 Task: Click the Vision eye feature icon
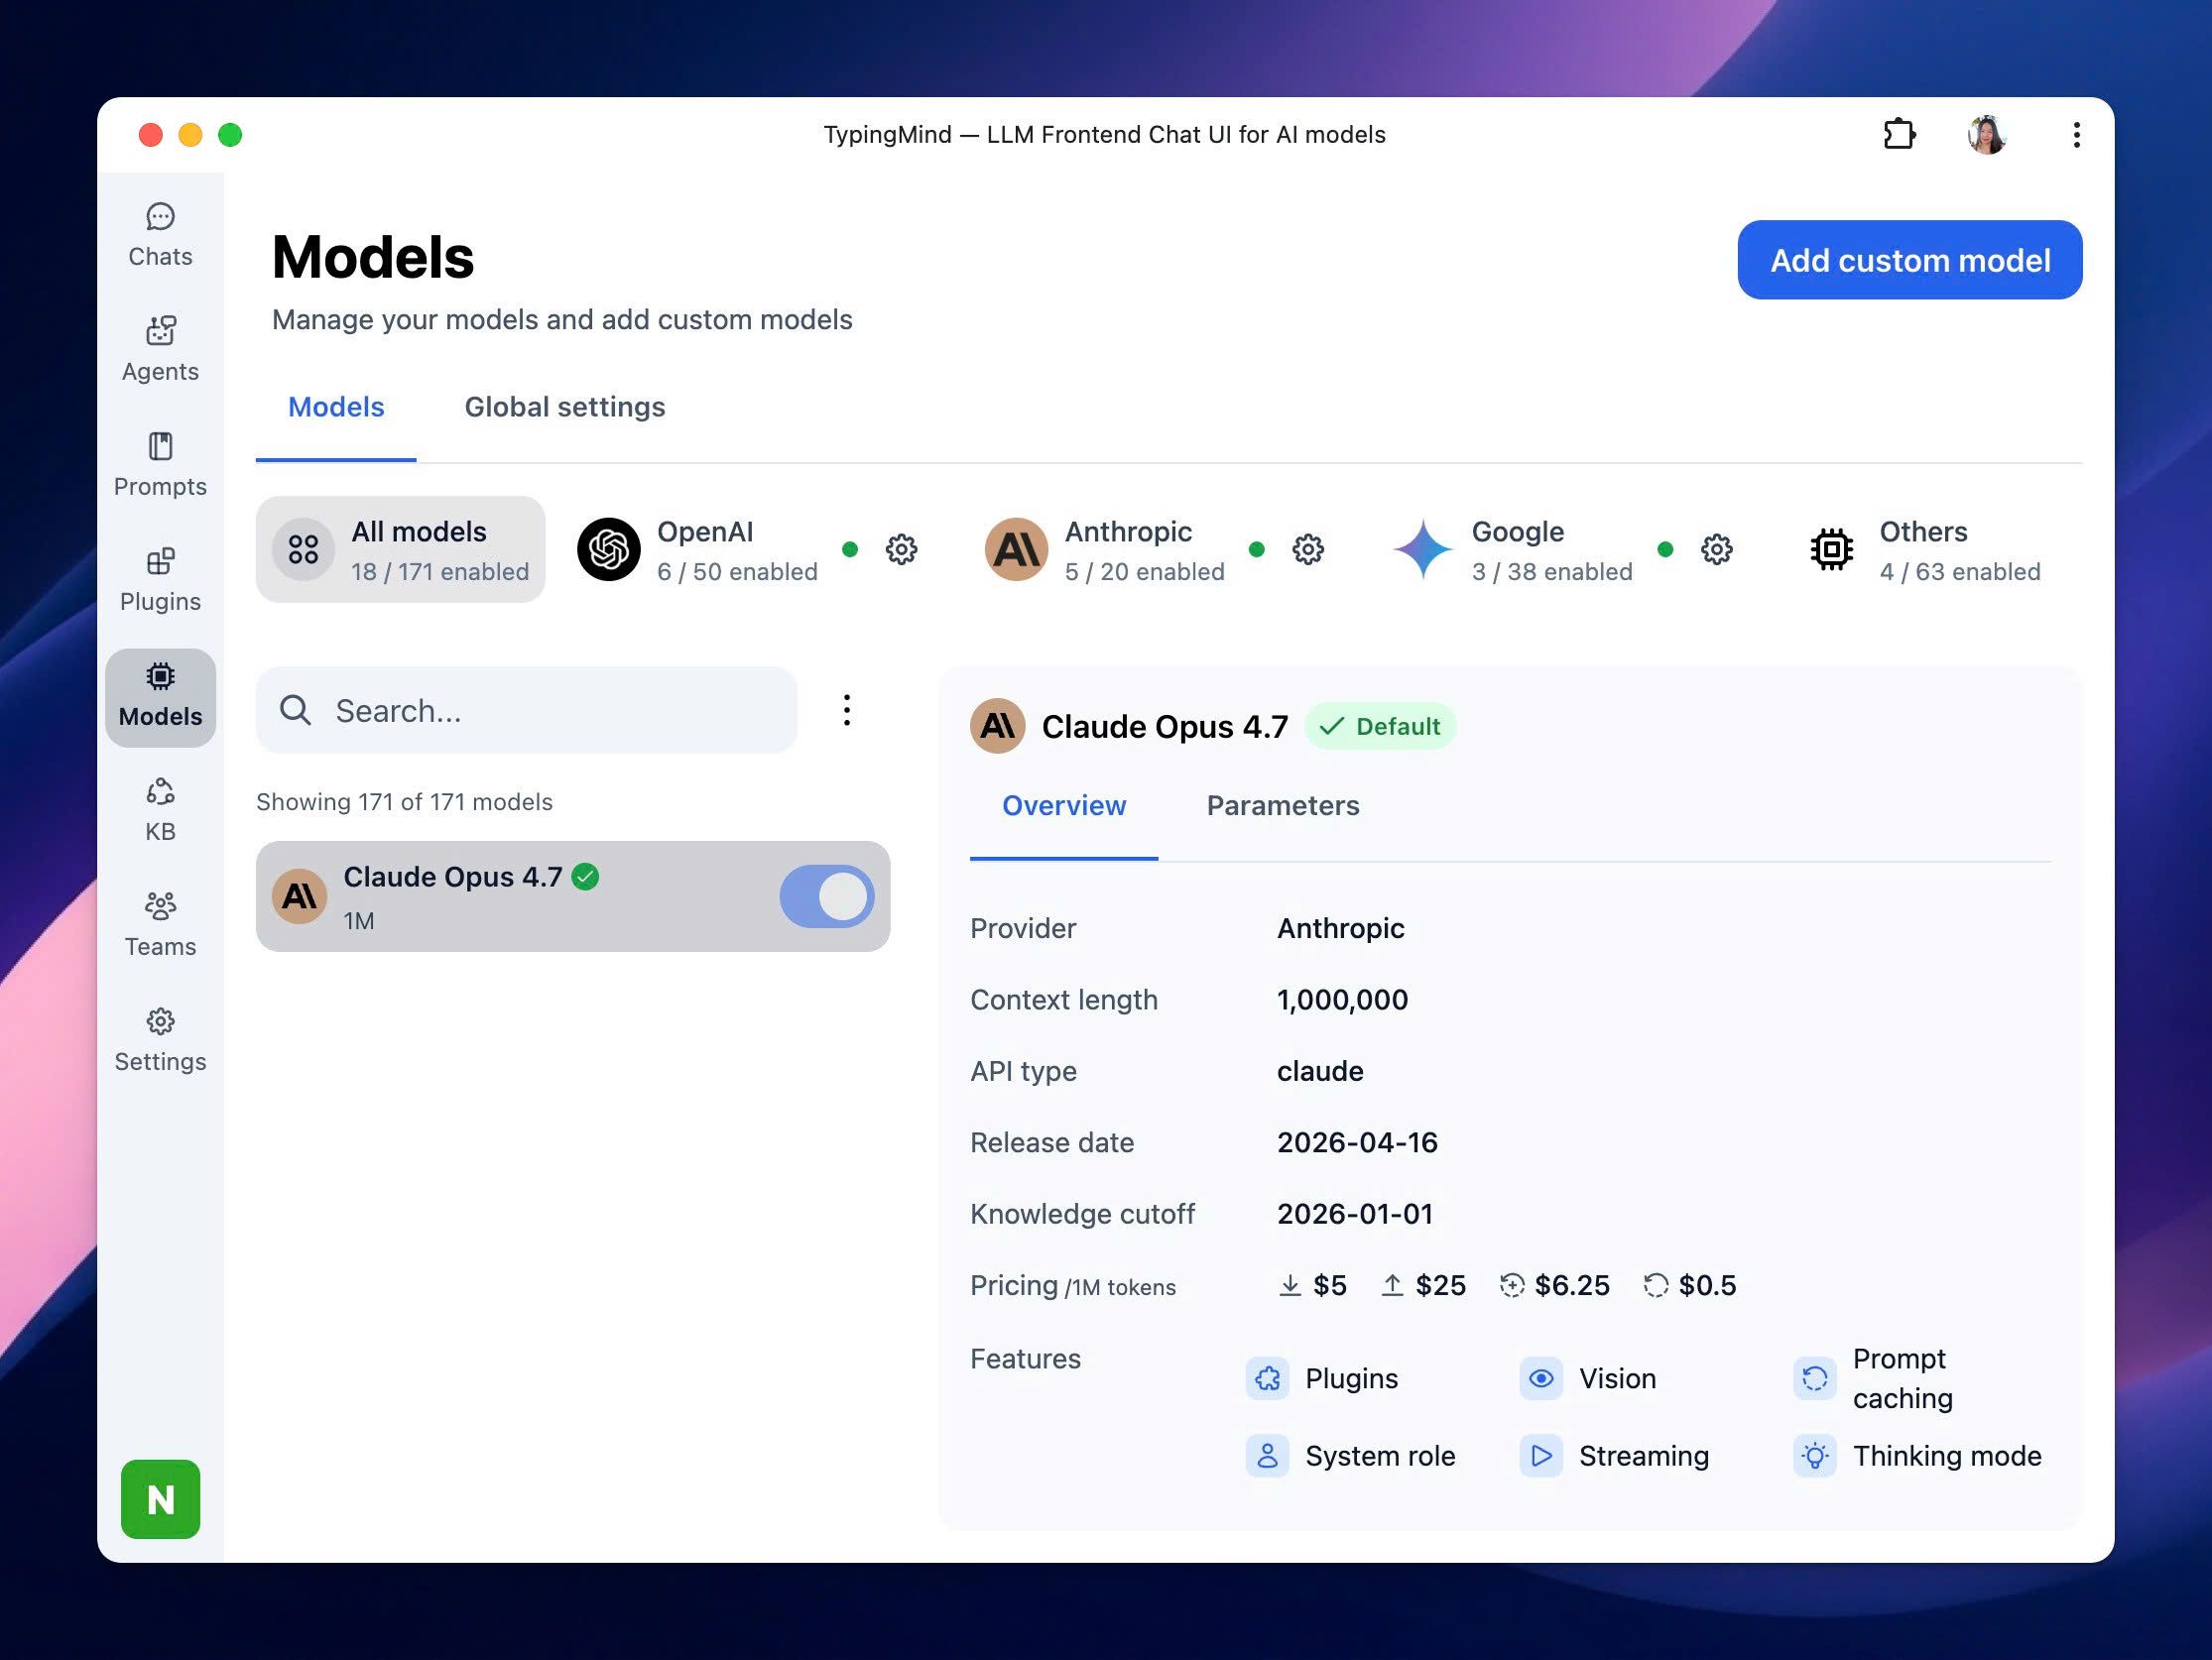1541,1378
